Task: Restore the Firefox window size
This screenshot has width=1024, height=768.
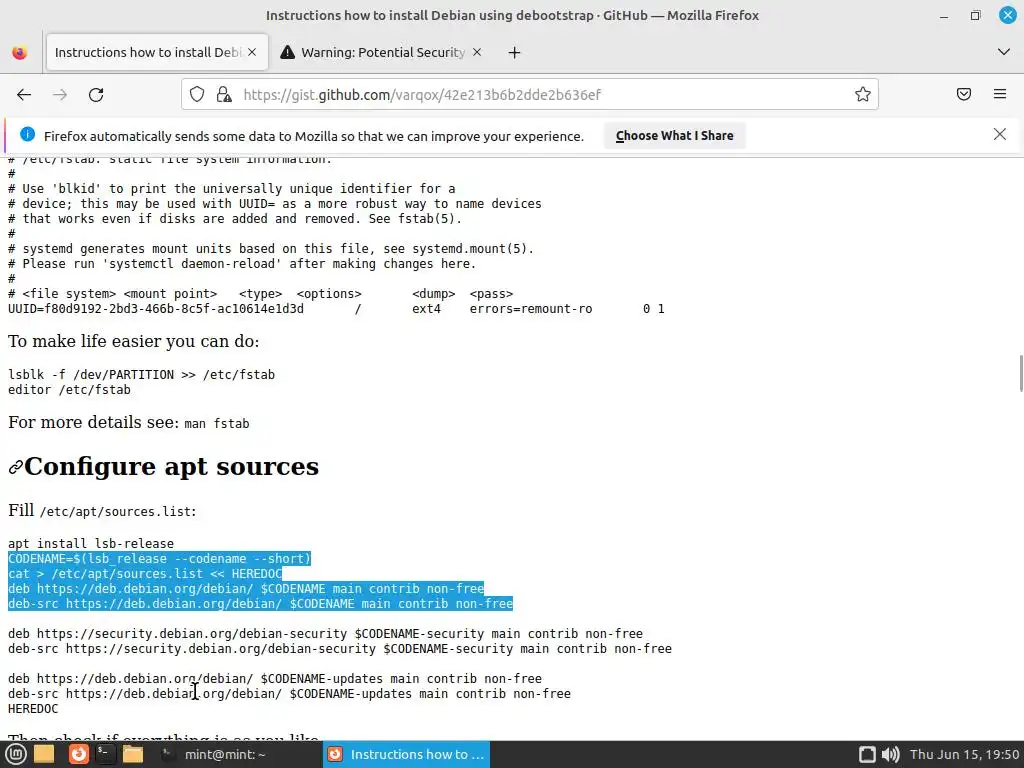Action: 976,16
